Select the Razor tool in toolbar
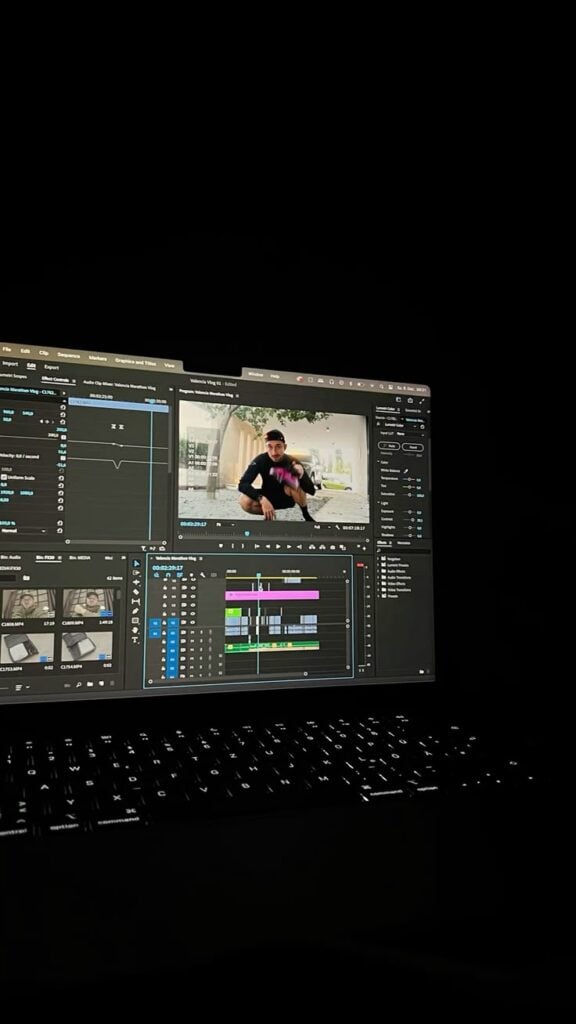Image resolution: width=576 pixels, height=1024 pixels. point(136,592)
